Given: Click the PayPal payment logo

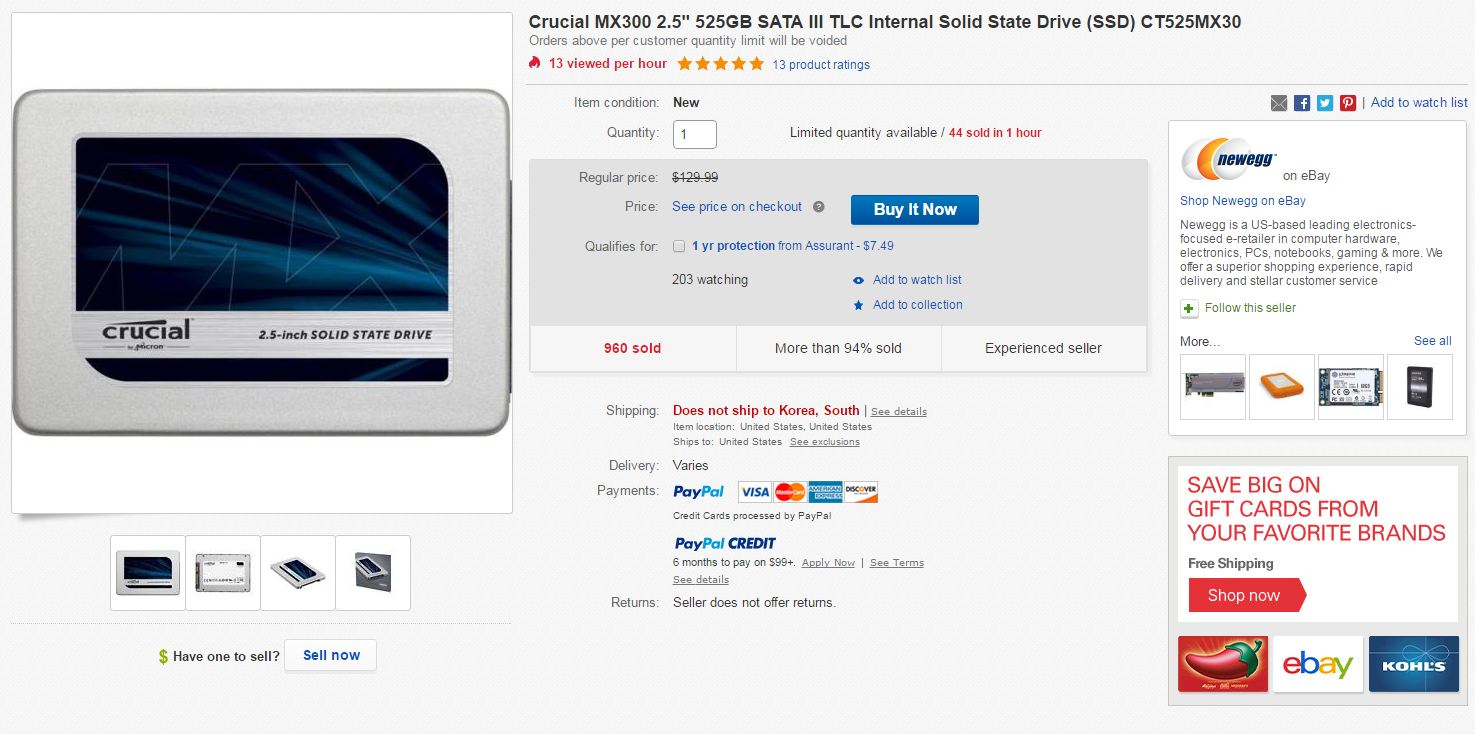Looking at the screenshot, I should 699,492.
